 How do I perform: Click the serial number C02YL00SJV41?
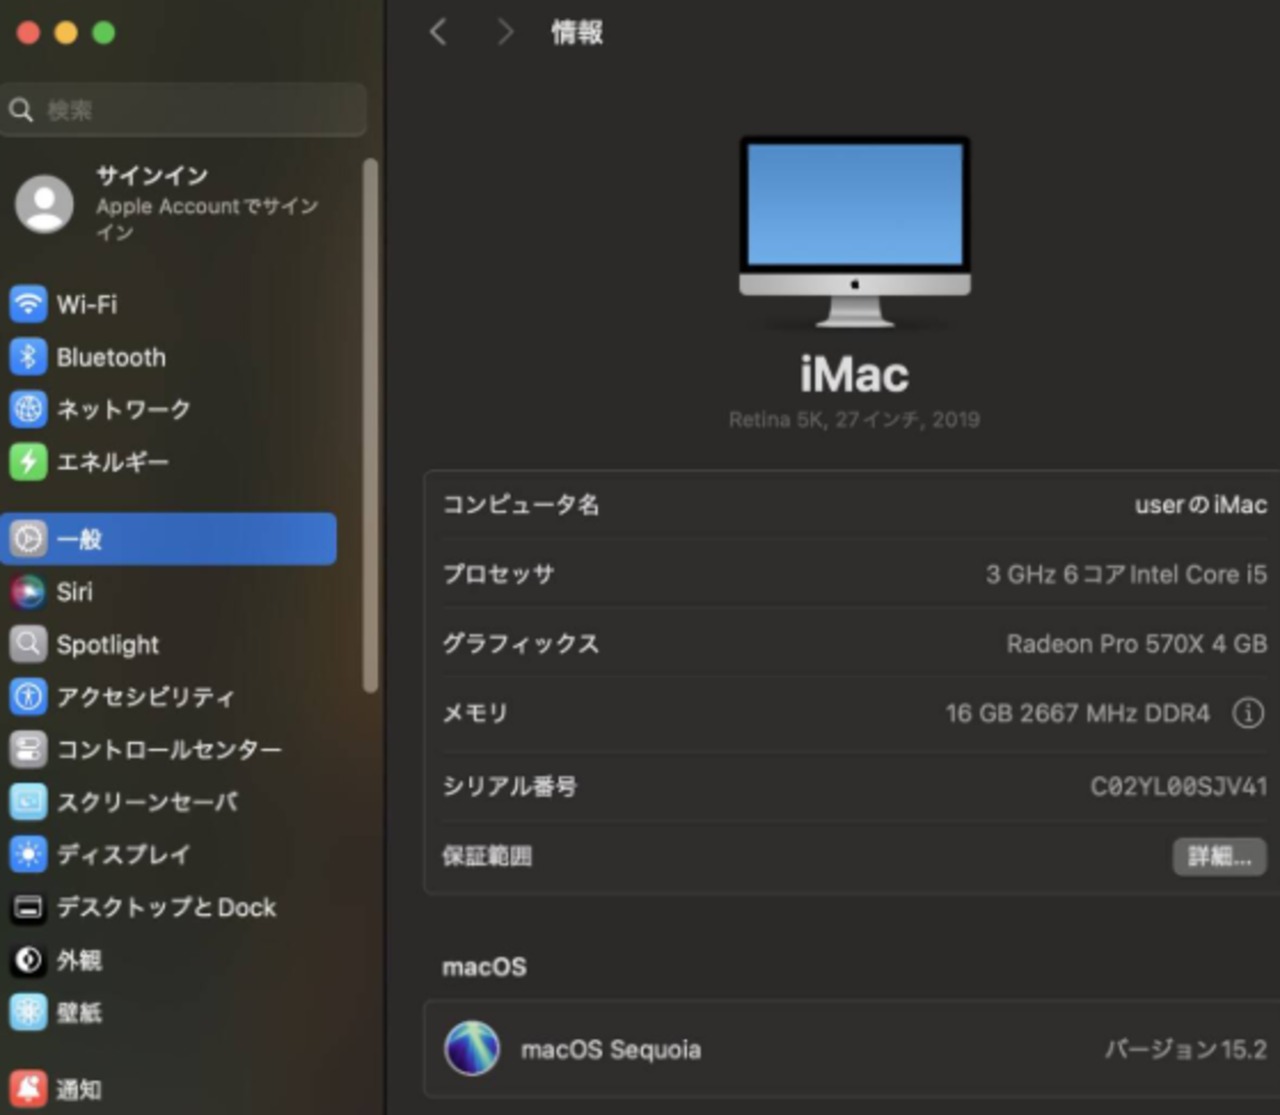tap(1179, 786)
